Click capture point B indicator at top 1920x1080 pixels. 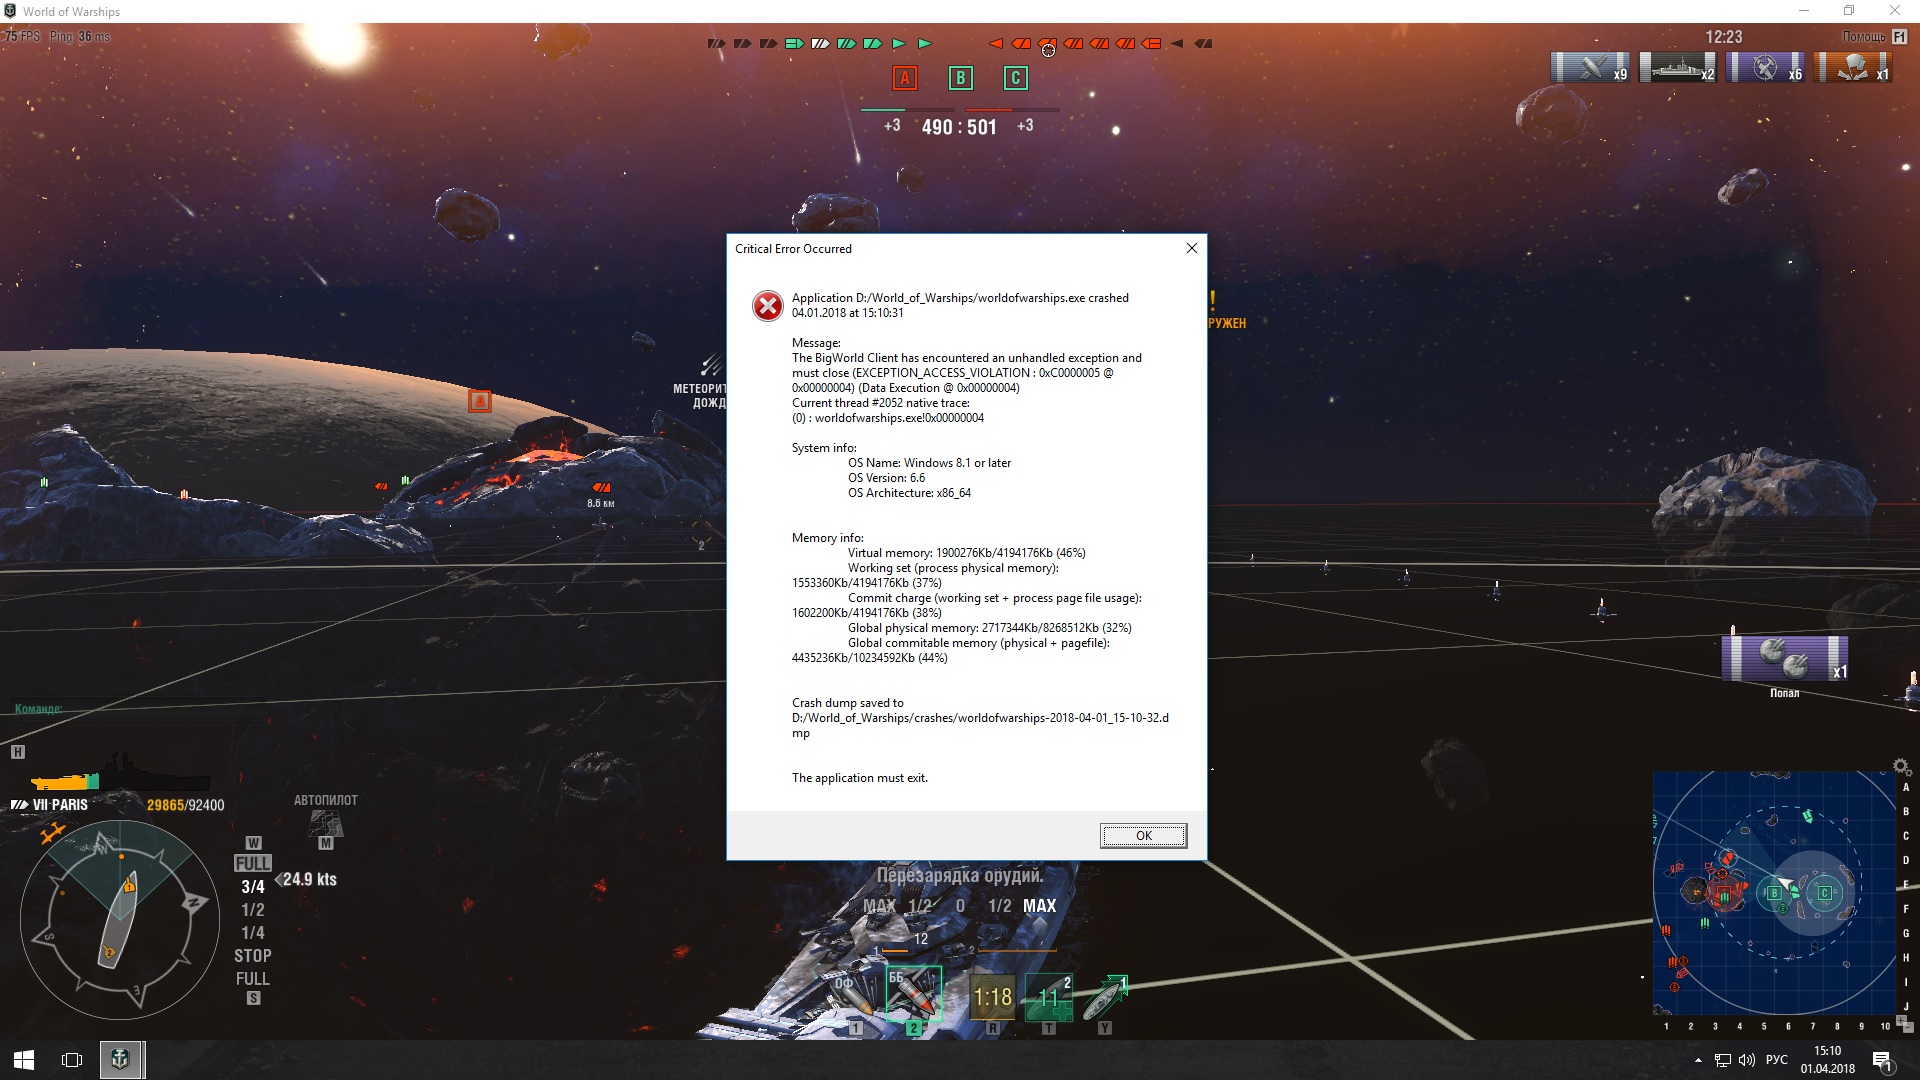pos(960,78)
